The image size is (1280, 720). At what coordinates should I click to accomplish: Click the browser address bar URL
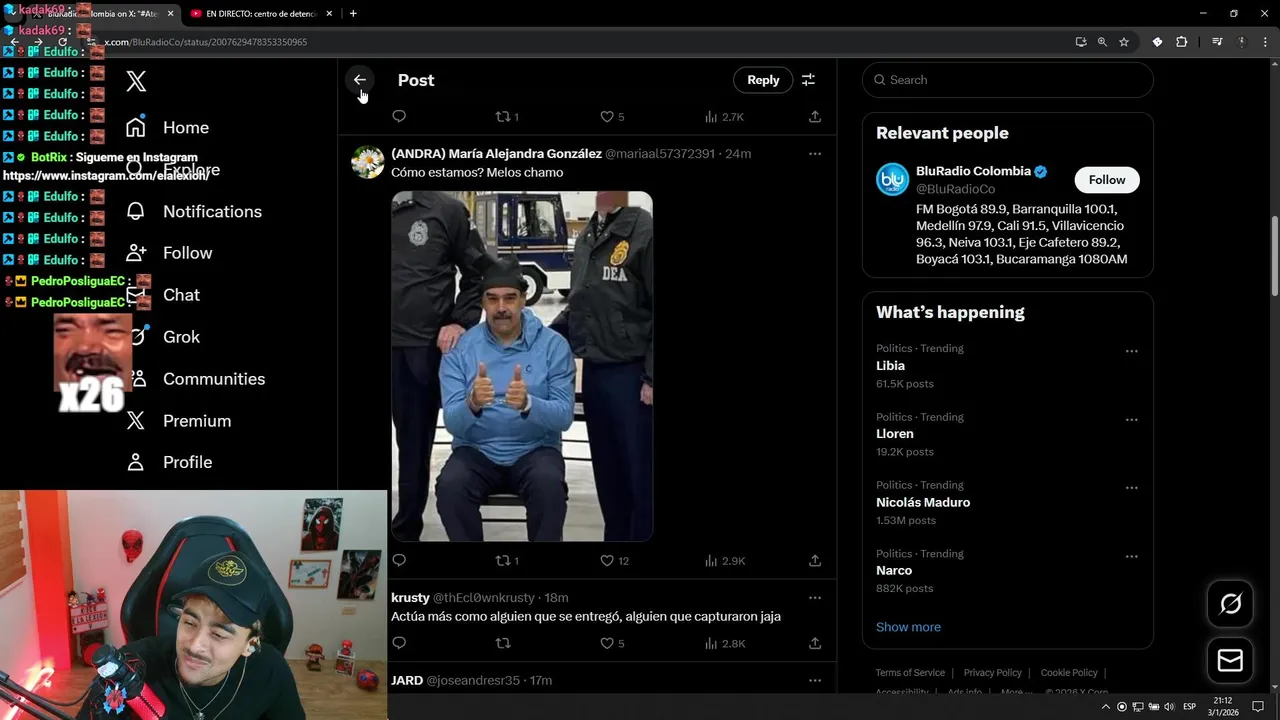point(206,42)
